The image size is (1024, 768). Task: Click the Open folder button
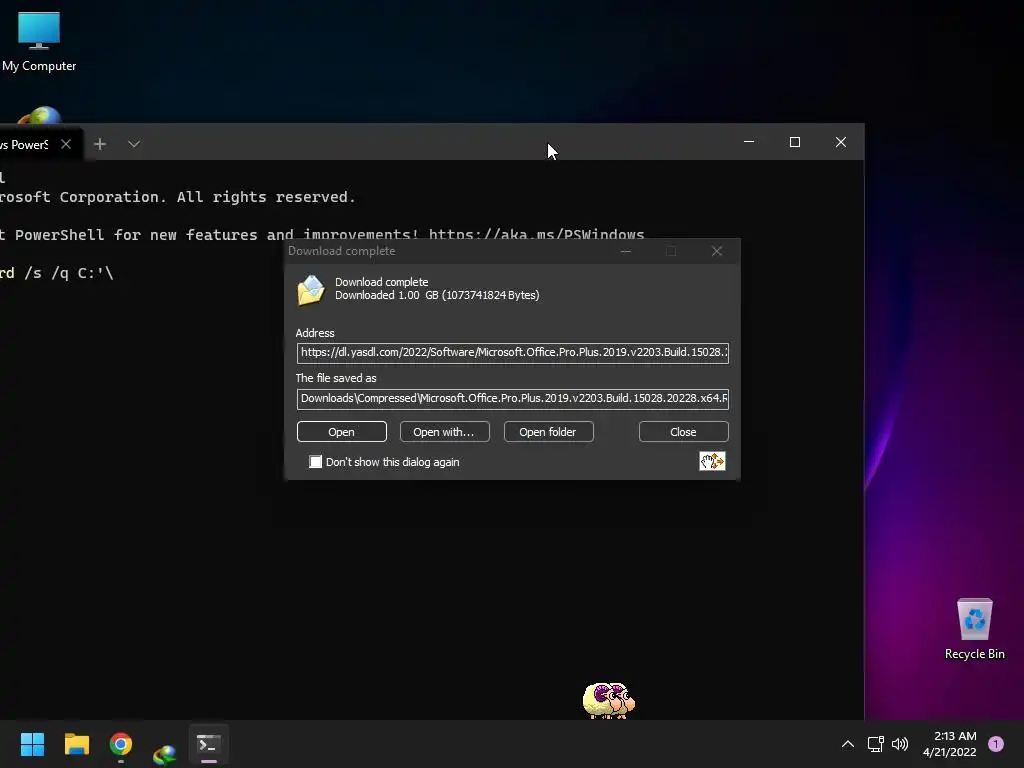(x=548, y=432)
